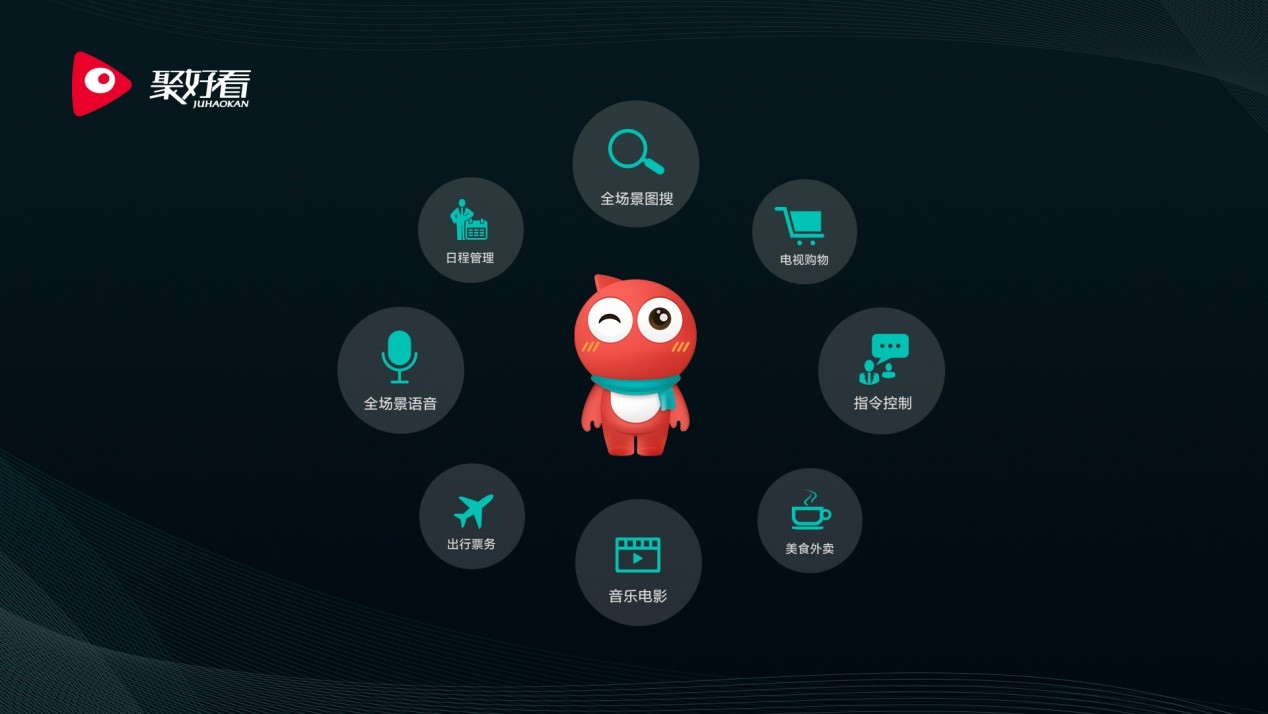1268x714 pixels.
Task: Select the shopping cart icon
Action: click(803, 225)
